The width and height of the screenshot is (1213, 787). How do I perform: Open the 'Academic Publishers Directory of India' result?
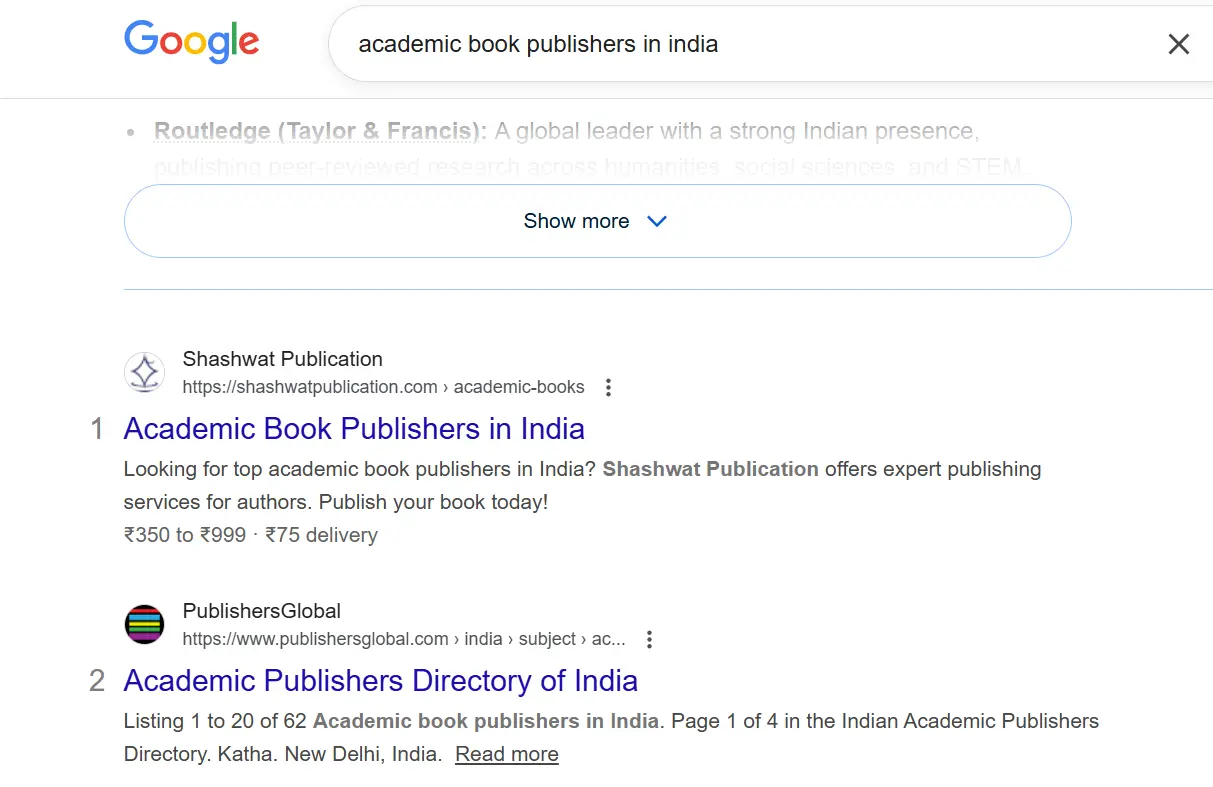pyautogui.click(x=380, y=681)
